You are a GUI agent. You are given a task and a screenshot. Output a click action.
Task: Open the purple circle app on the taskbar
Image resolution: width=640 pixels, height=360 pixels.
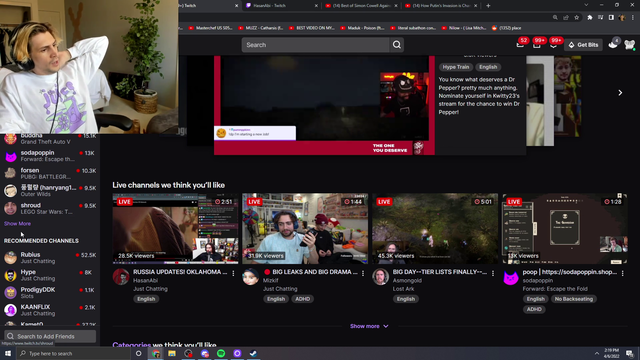(237, 353)
